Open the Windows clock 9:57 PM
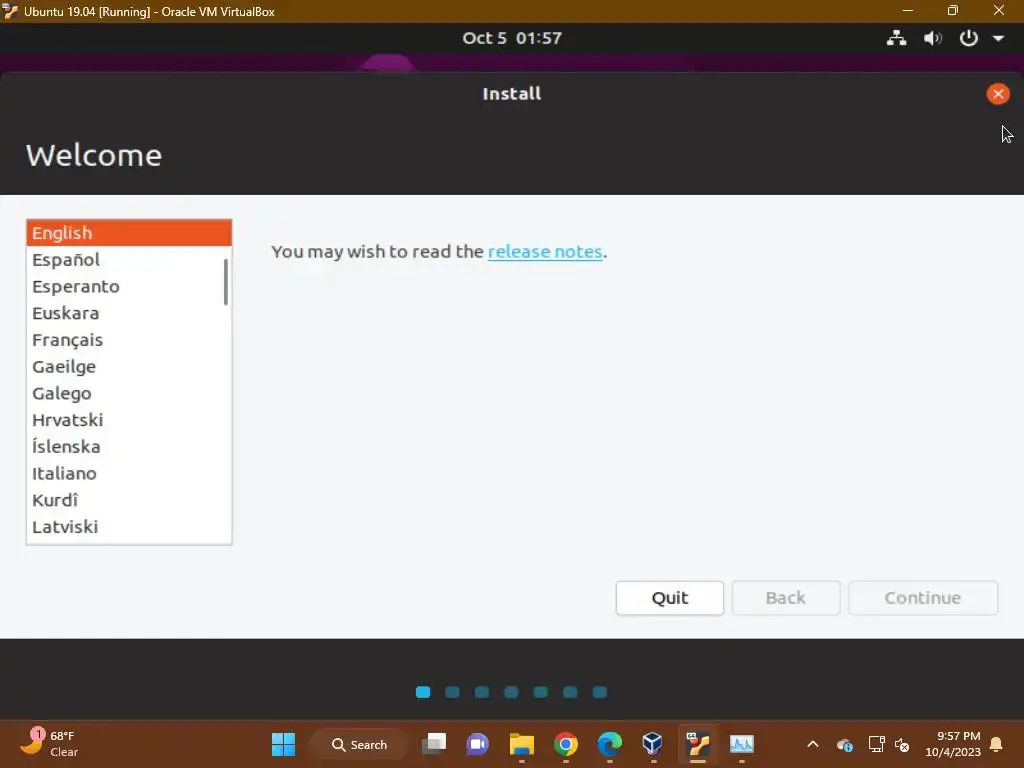Image resolution: width=1024 pixels, height=768 pixels. [953, 744]
